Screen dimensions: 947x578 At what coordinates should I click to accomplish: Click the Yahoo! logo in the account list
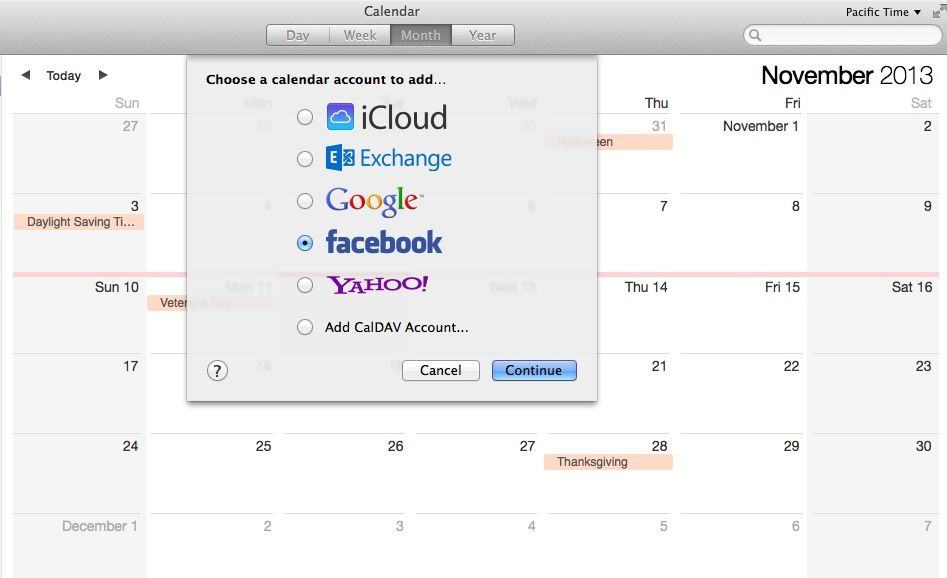377,285
